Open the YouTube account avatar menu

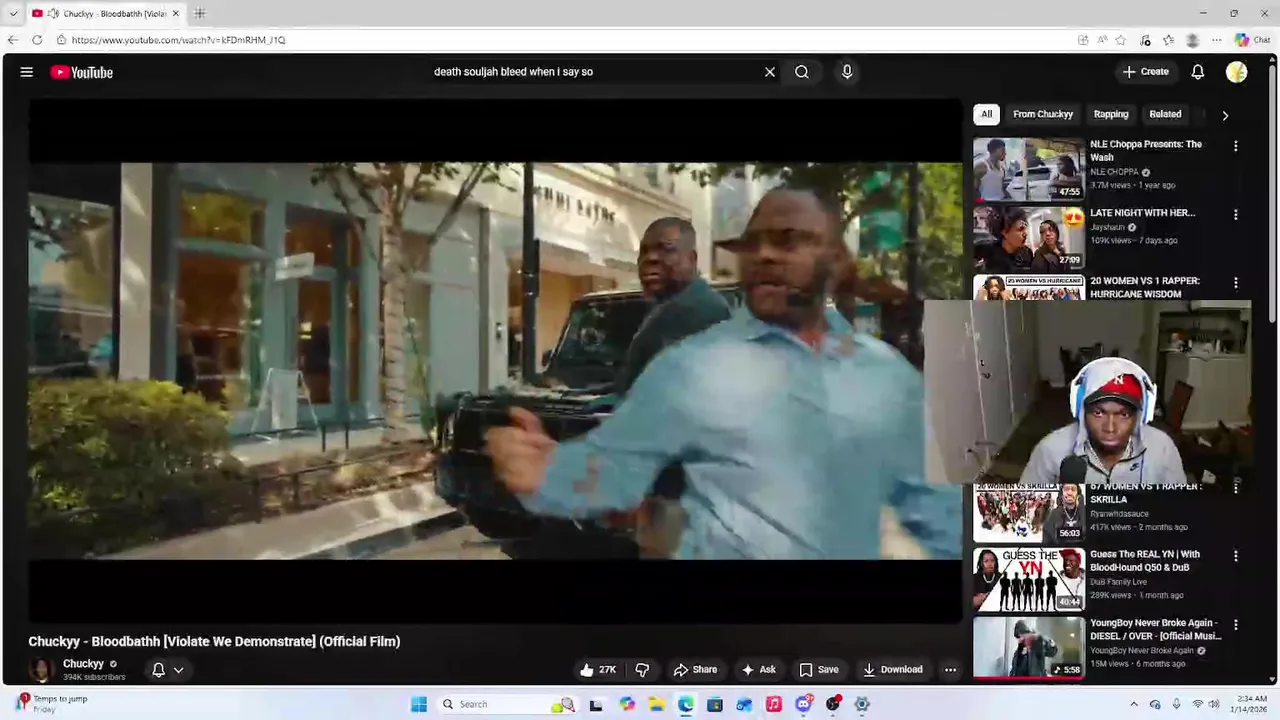tap(1237, 72)
